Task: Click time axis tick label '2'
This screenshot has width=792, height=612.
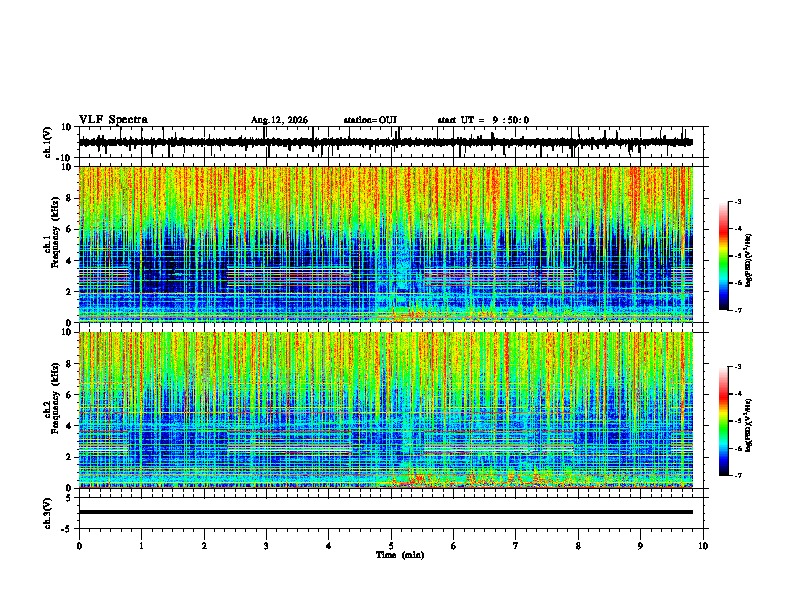Action: [x=204, y=546]
